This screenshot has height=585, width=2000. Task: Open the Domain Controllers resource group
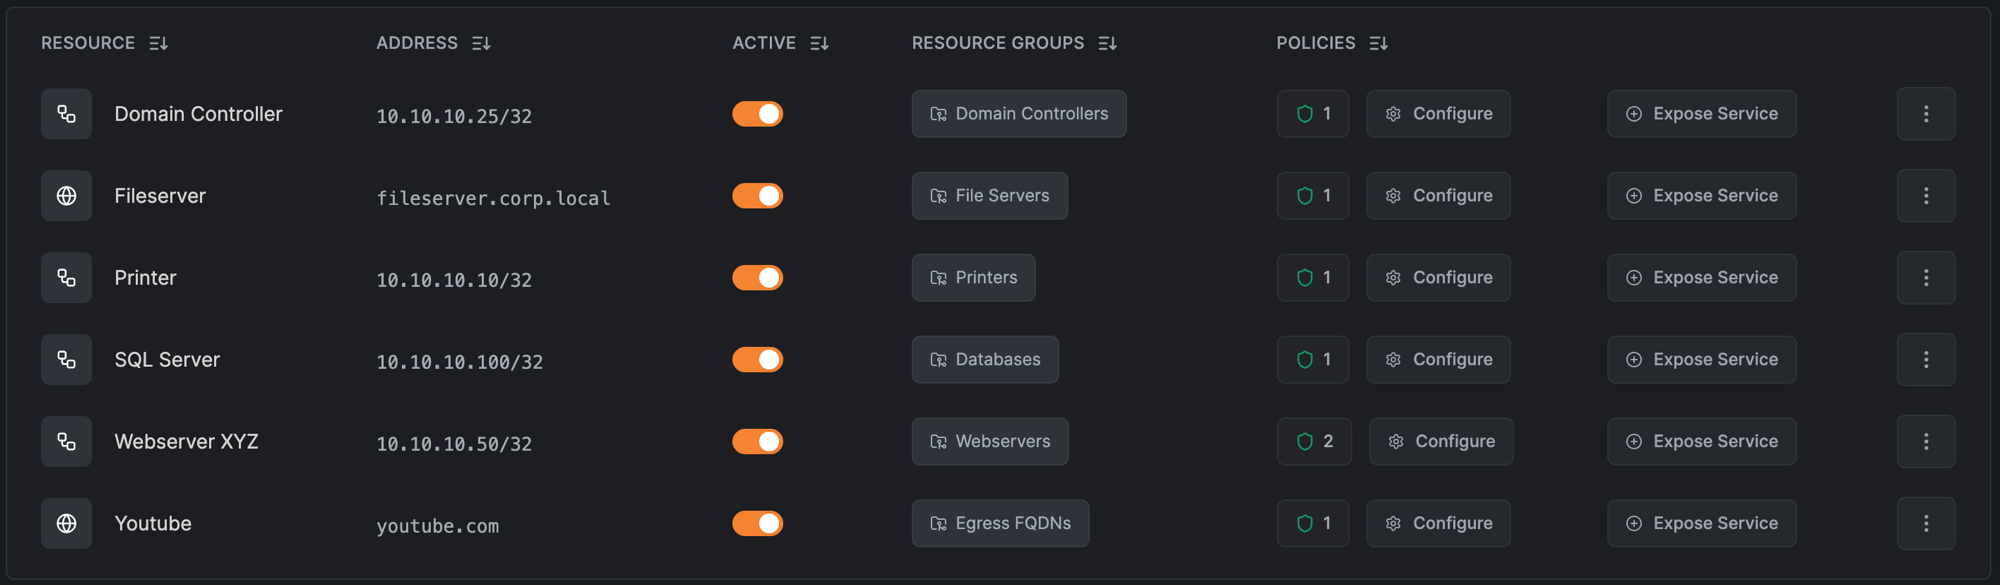click(1019, 114)
